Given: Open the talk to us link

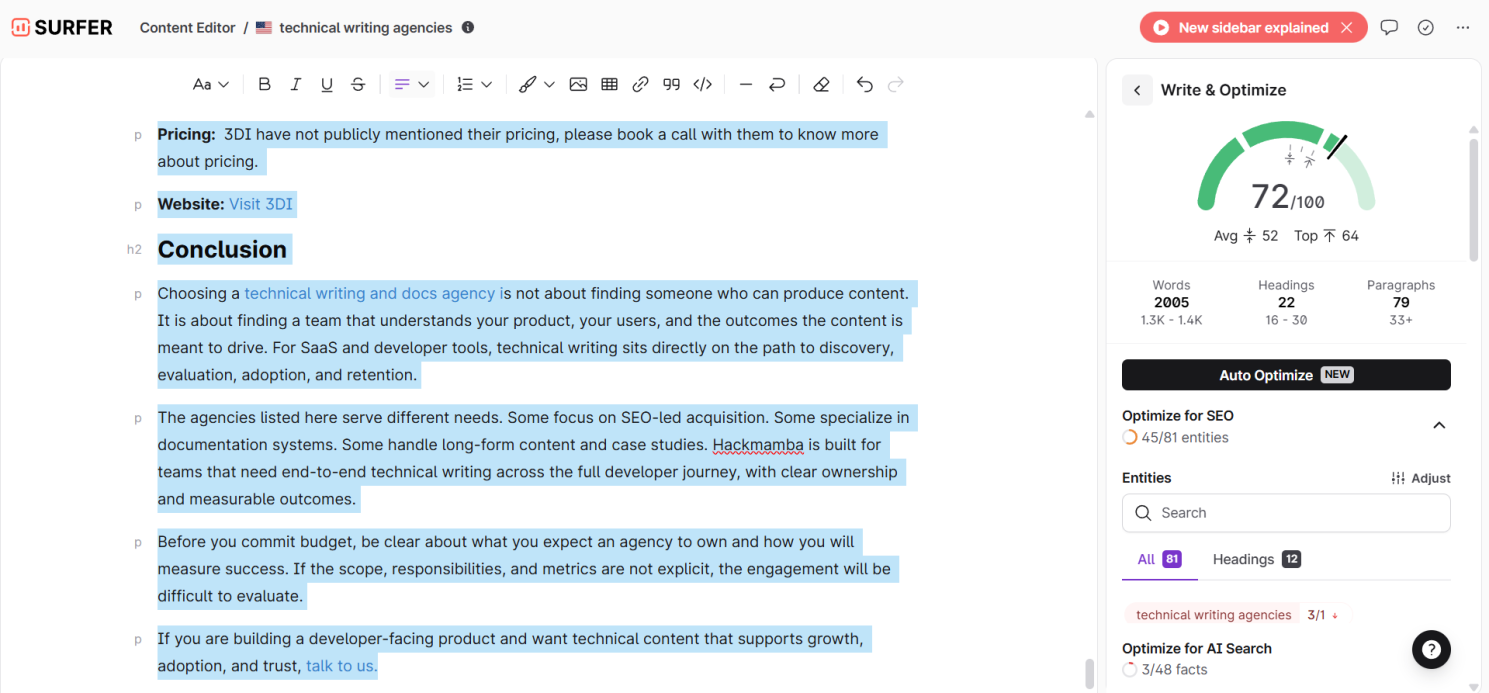Looking at the screenshot, I should pyautogui.click(x=342, y=666).
